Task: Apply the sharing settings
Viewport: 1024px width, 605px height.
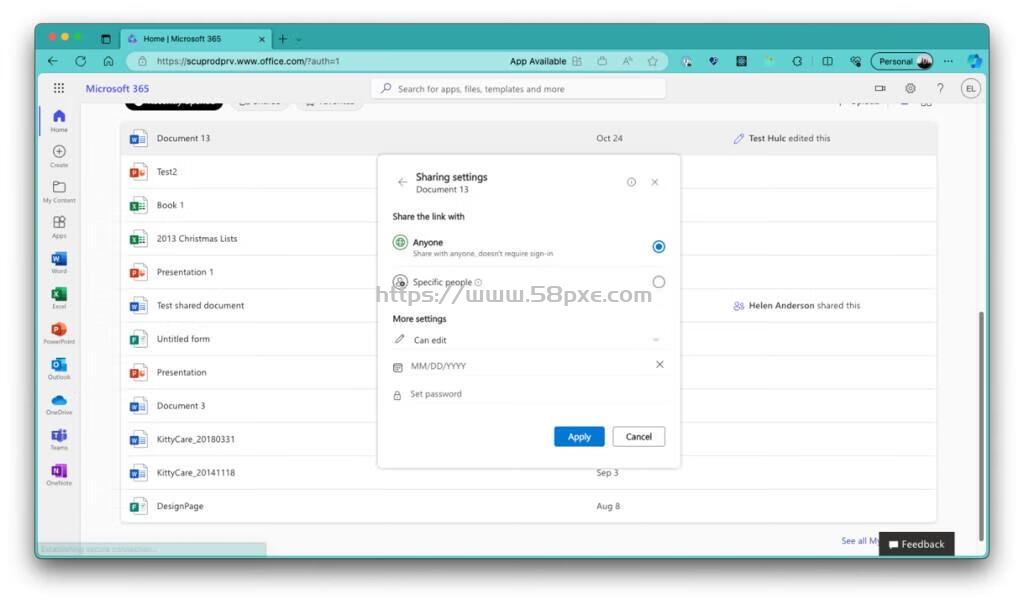Action: tap(579, 436)
